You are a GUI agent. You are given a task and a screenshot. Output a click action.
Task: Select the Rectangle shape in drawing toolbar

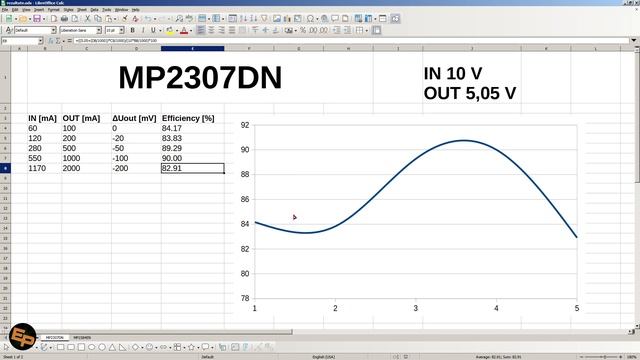[x=60, y=347]
